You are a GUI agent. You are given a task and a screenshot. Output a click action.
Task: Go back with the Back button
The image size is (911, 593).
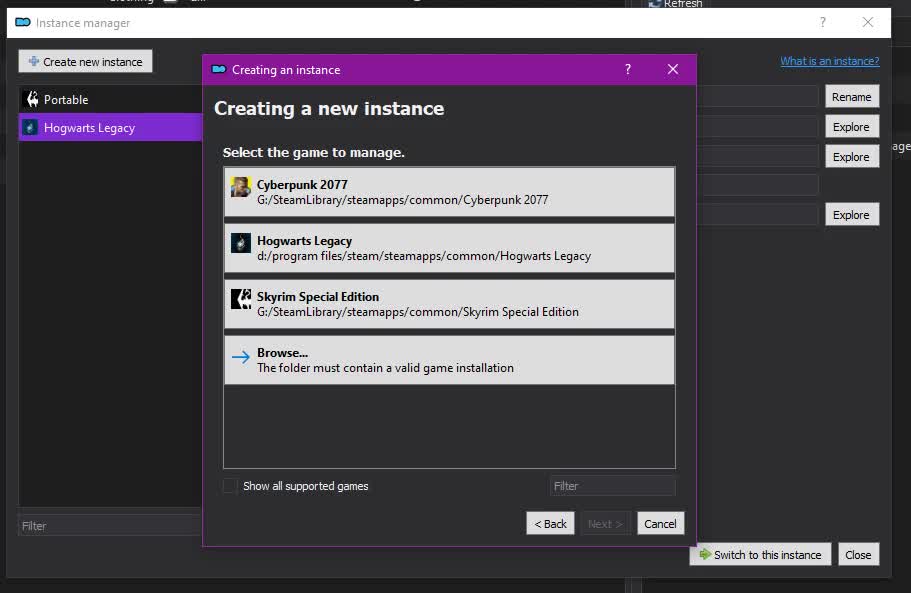[x=550, y=523]
